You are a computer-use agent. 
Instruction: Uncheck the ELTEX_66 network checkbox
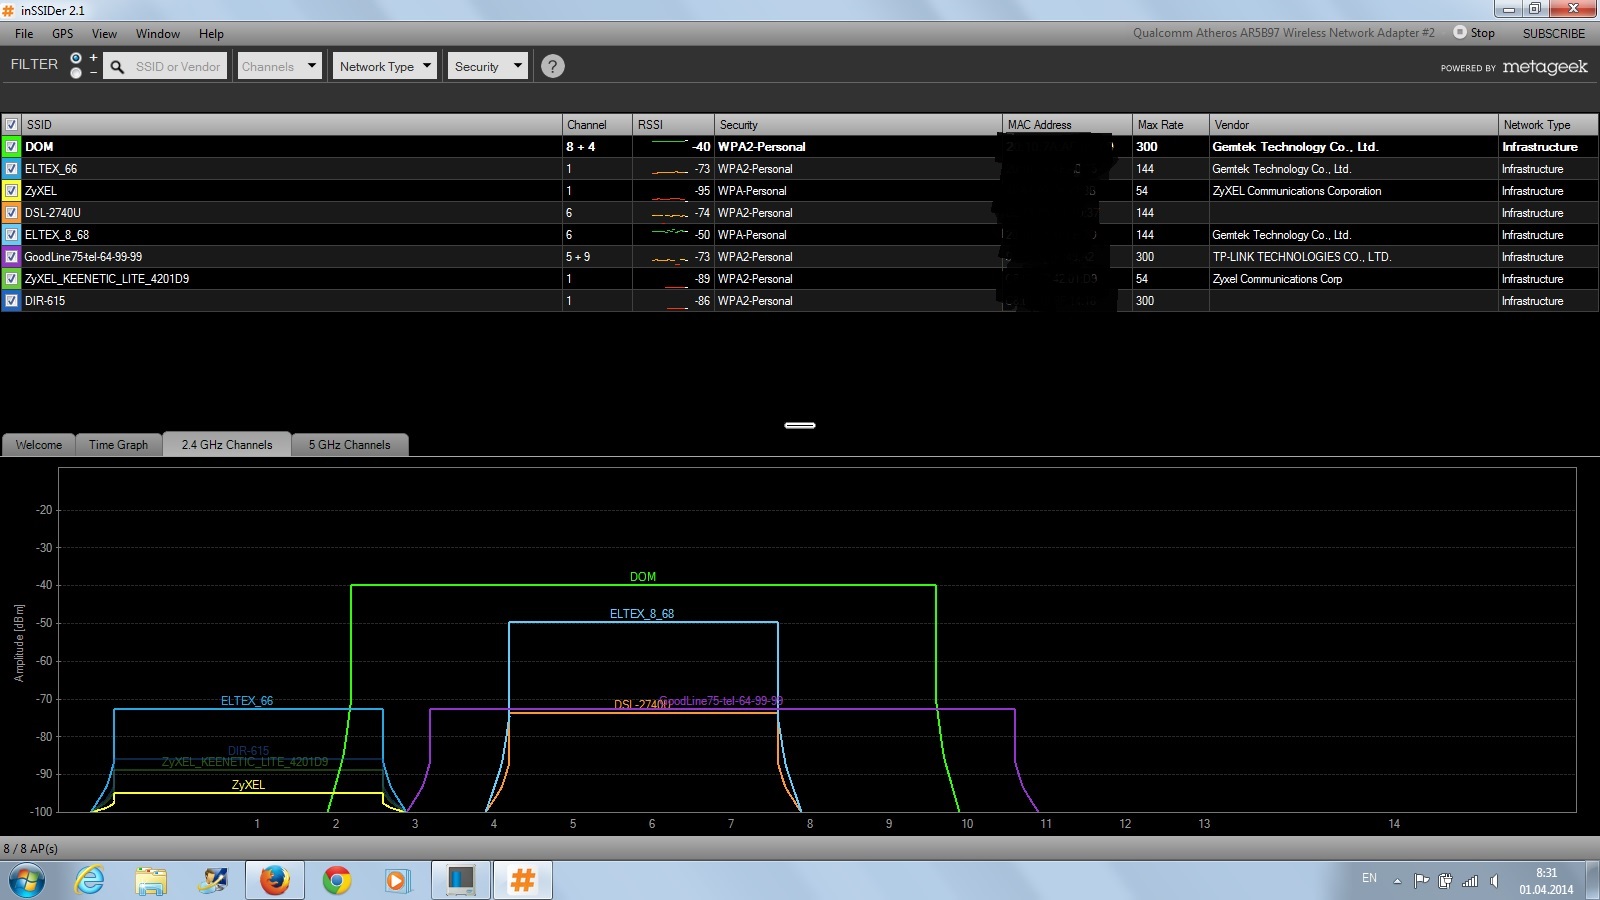pos(11,168)
